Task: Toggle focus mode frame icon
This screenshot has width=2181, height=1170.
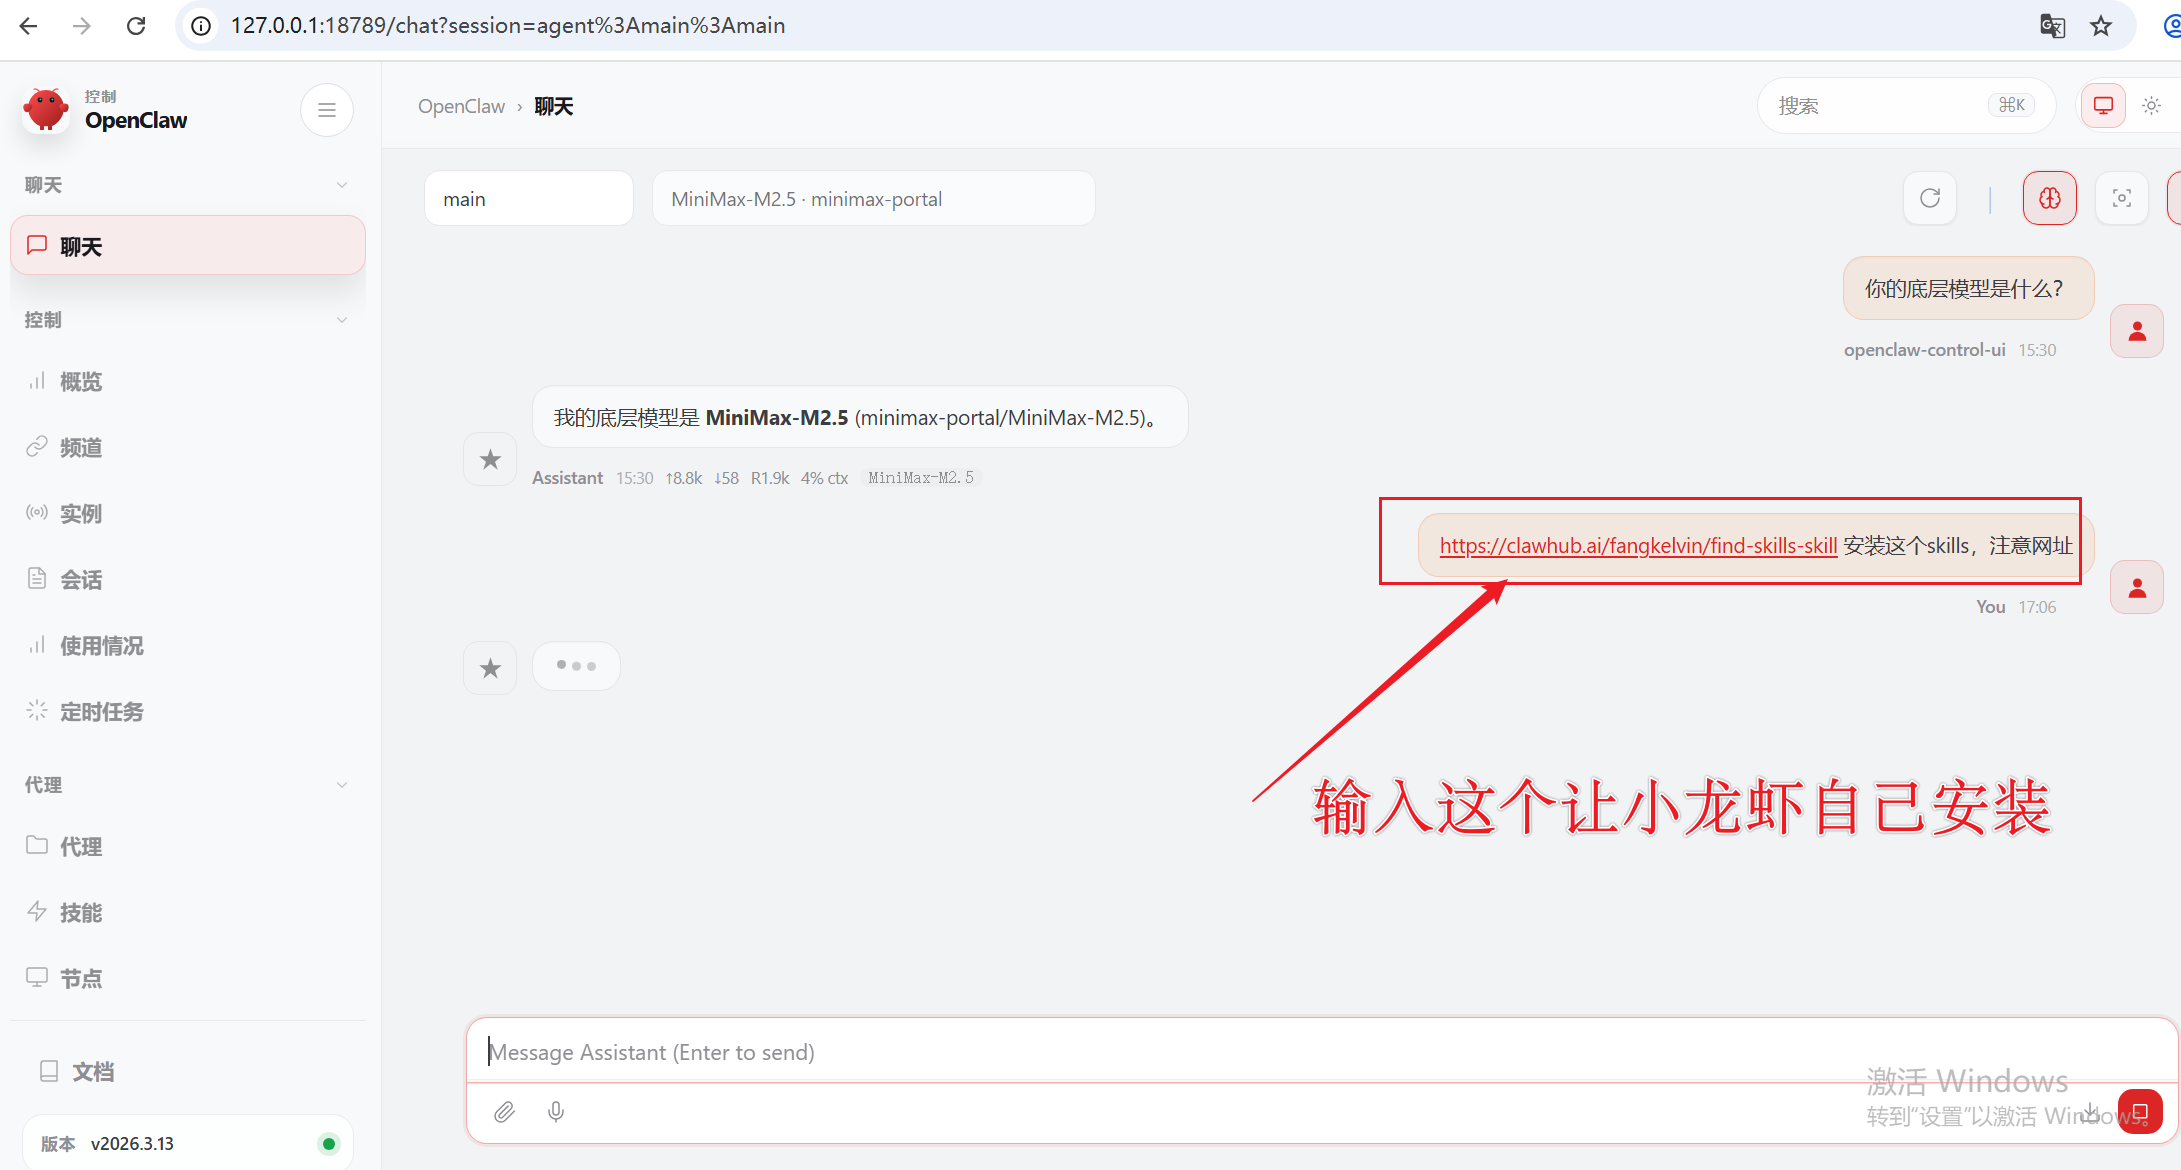Action: [x=2122, y=198]
